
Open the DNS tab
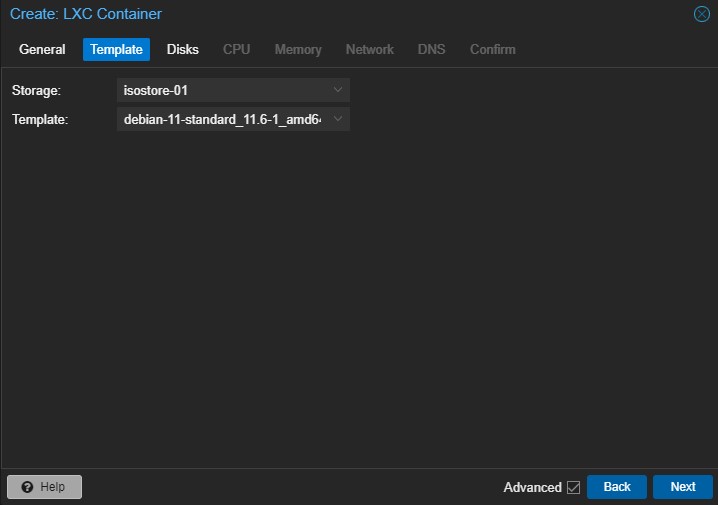coord(432,49)
